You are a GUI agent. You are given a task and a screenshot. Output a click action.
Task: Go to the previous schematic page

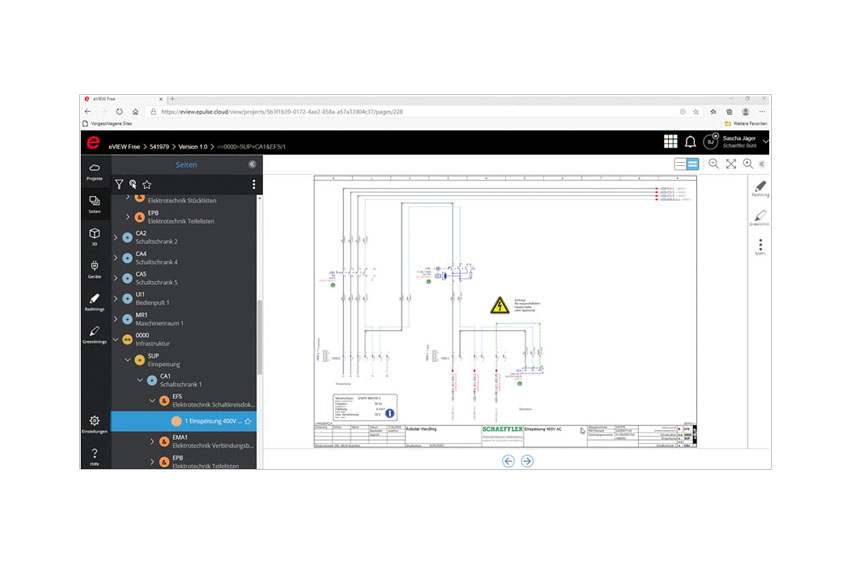click(508, 461)
